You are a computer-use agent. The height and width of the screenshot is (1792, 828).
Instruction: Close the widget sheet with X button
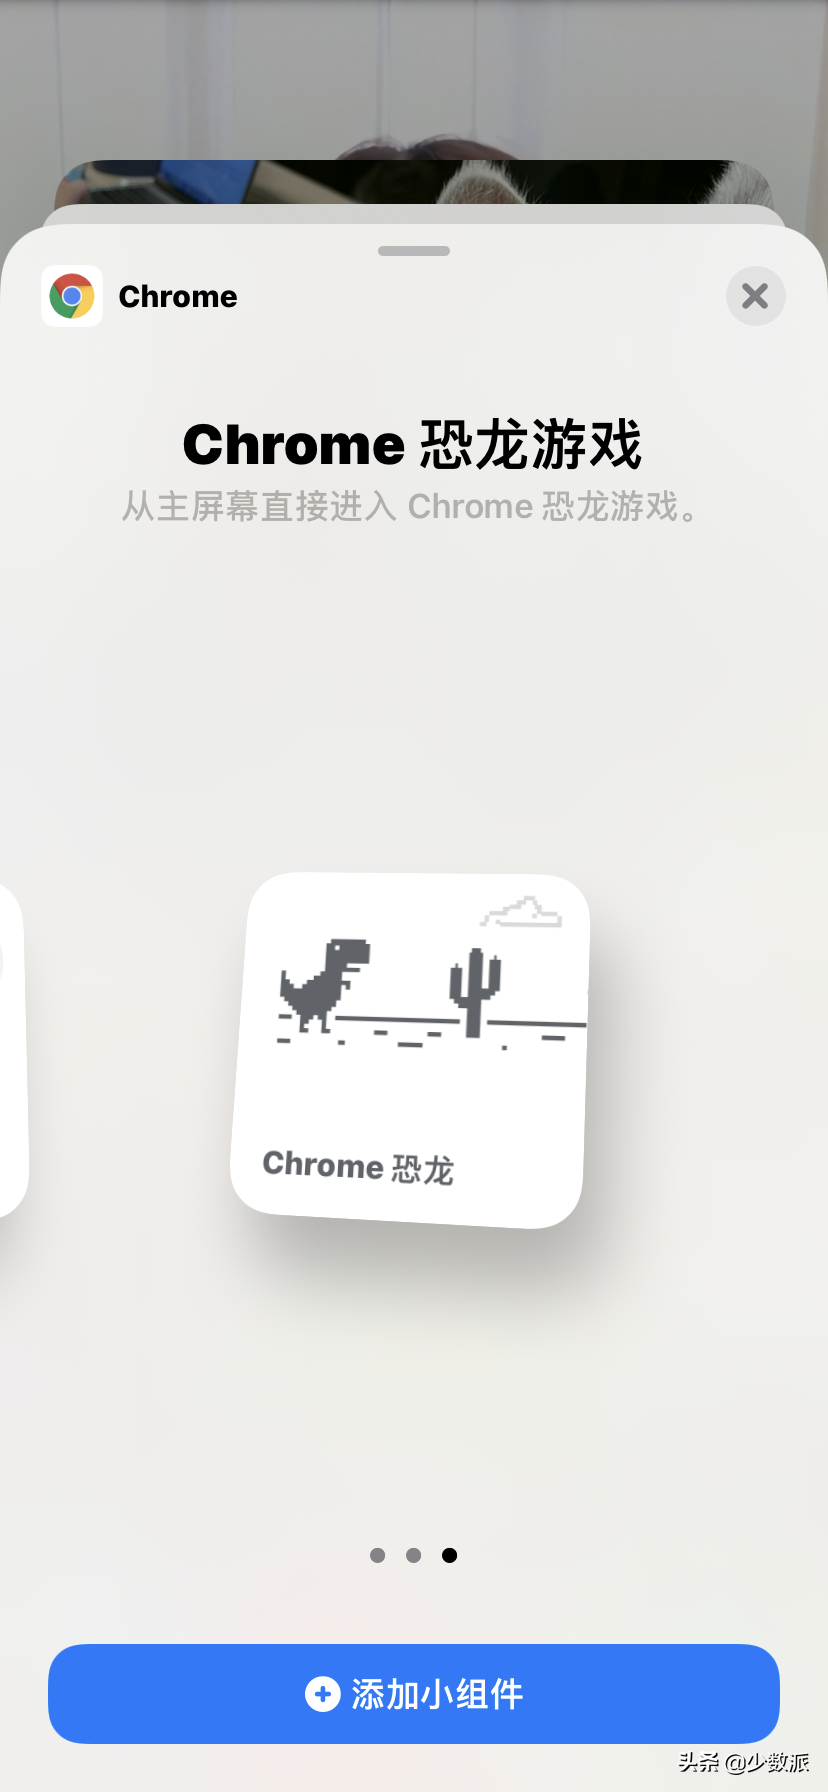click(x=755, y=296)
